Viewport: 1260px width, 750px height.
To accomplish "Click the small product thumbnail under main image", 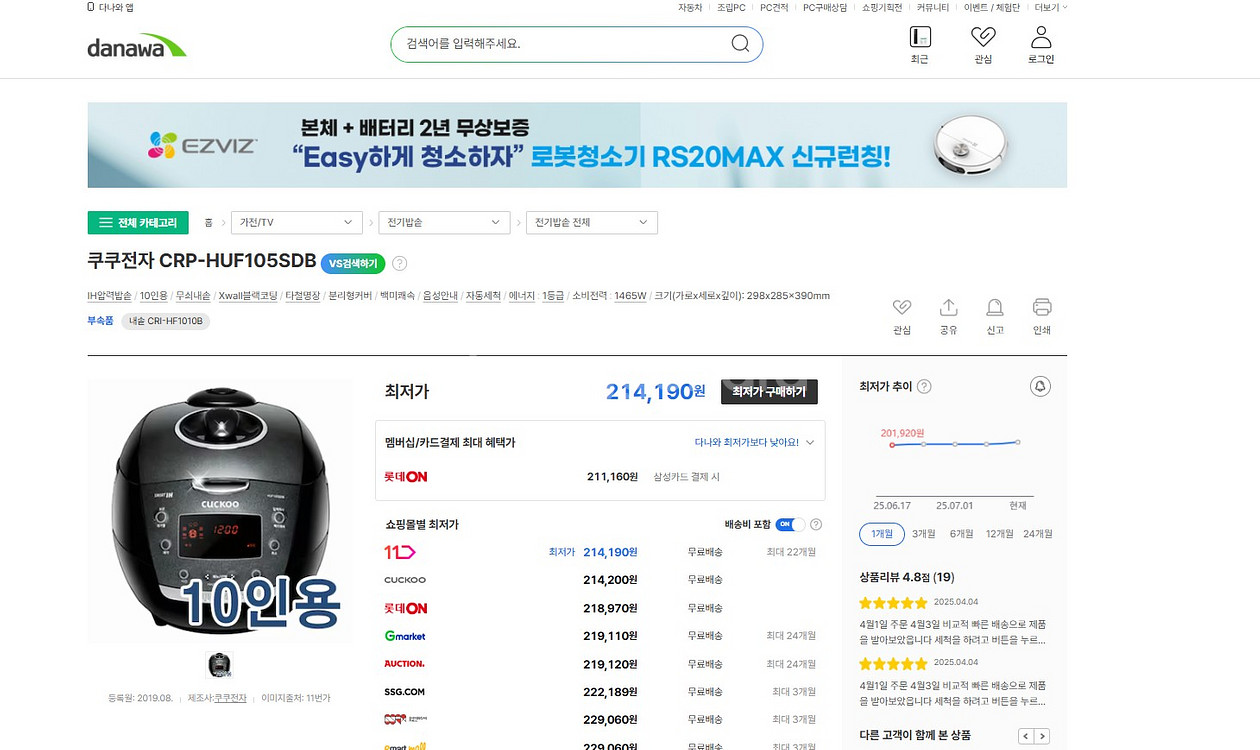I will click(x=219, y=664).
